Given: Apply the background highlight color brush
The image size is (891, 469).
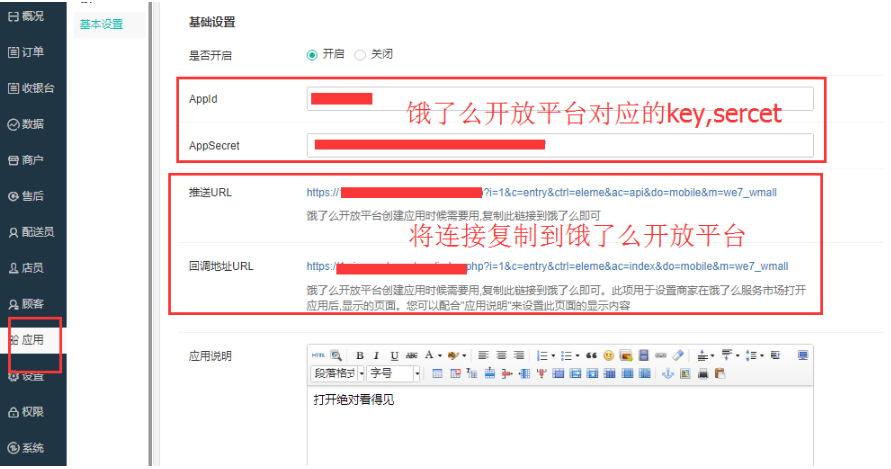Looking at the screenshot, I should point(453,355).
